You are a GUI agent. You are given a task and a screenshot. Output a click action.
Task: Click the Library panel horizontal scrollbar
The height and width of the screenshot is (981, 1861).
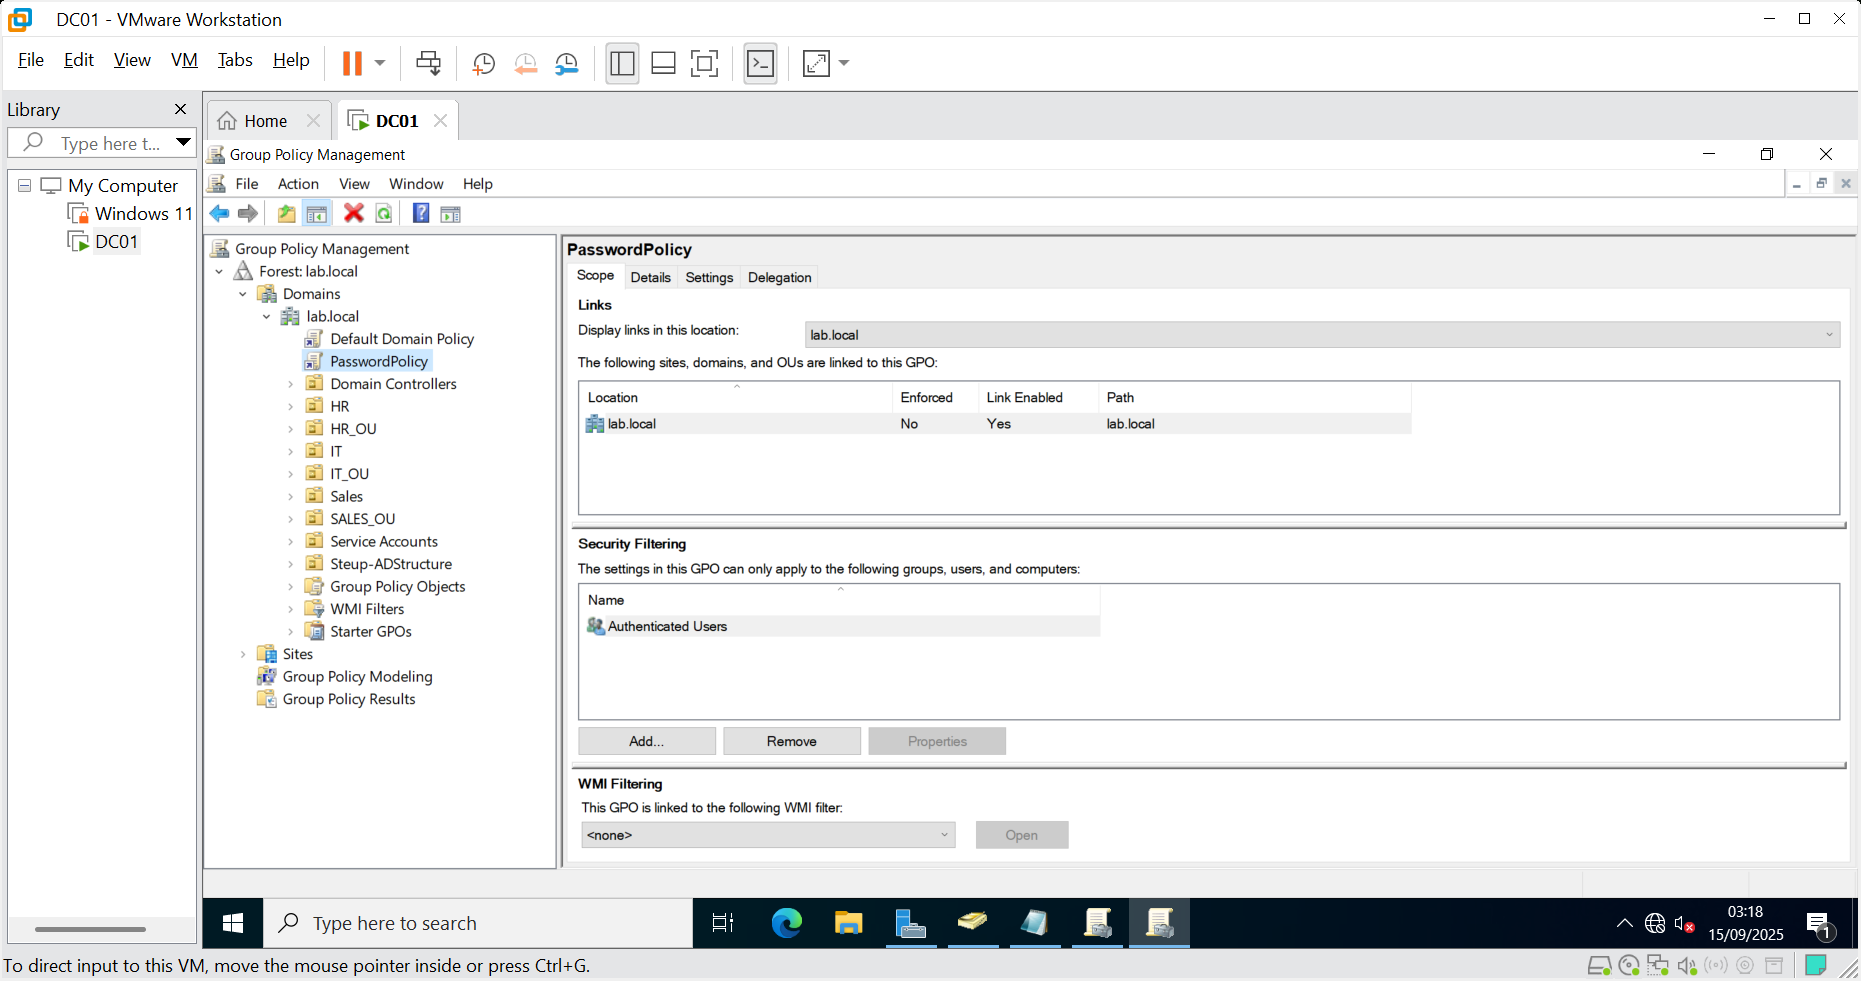(90, 929)
